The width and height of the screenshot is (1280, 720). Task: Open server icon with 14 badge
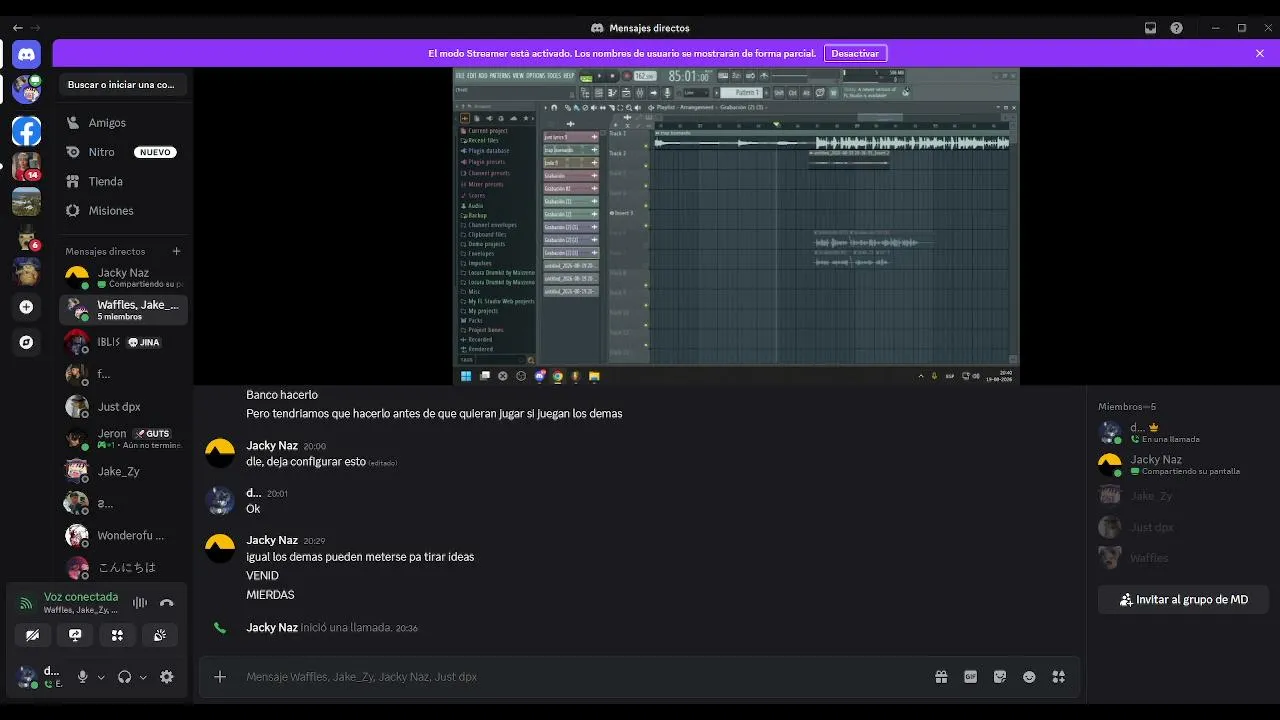click(x=26, y=166)
